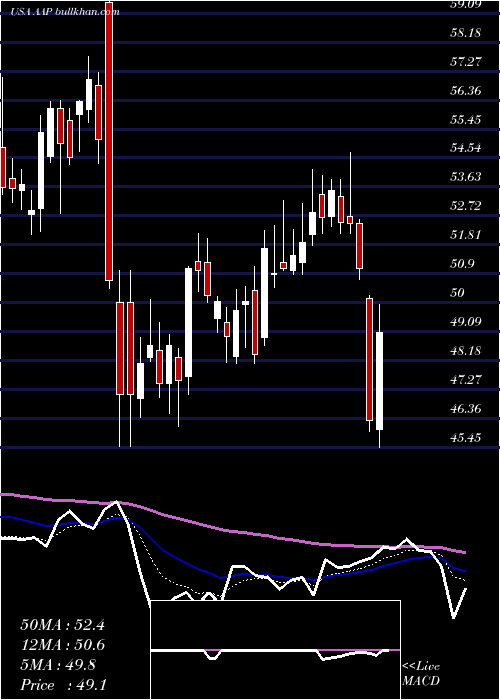Click the 46.36 price axis label
The image size is (500, 700).
point(465,409)
